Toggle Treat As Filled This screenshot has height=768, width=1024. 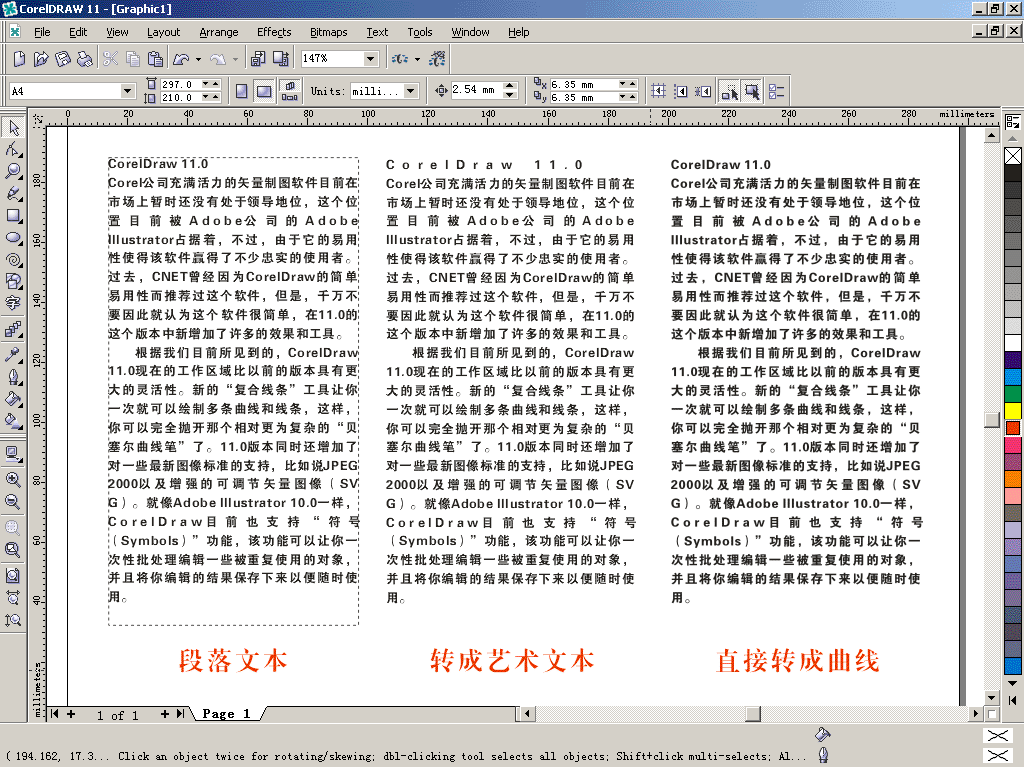click(x=752, y=91)
